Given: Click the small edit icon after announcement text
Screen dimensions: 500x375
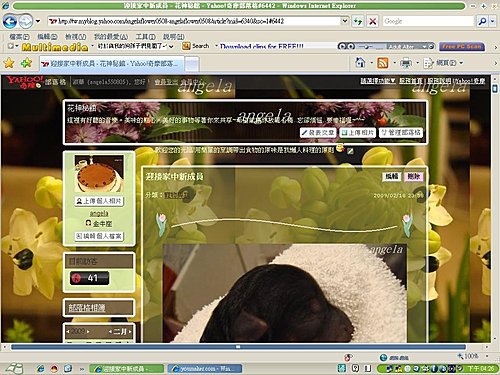Looking at the screenshot, I should pyautogui.click(x=350, y=151).
